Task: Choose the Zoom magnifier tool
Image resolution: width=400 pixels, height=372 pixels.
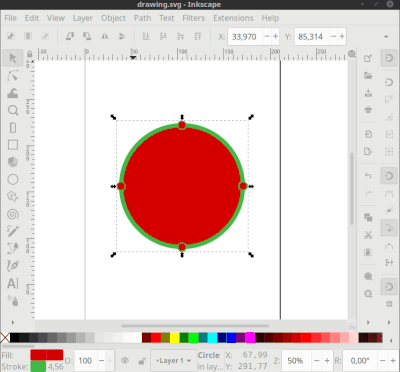Action: point(13,110)
